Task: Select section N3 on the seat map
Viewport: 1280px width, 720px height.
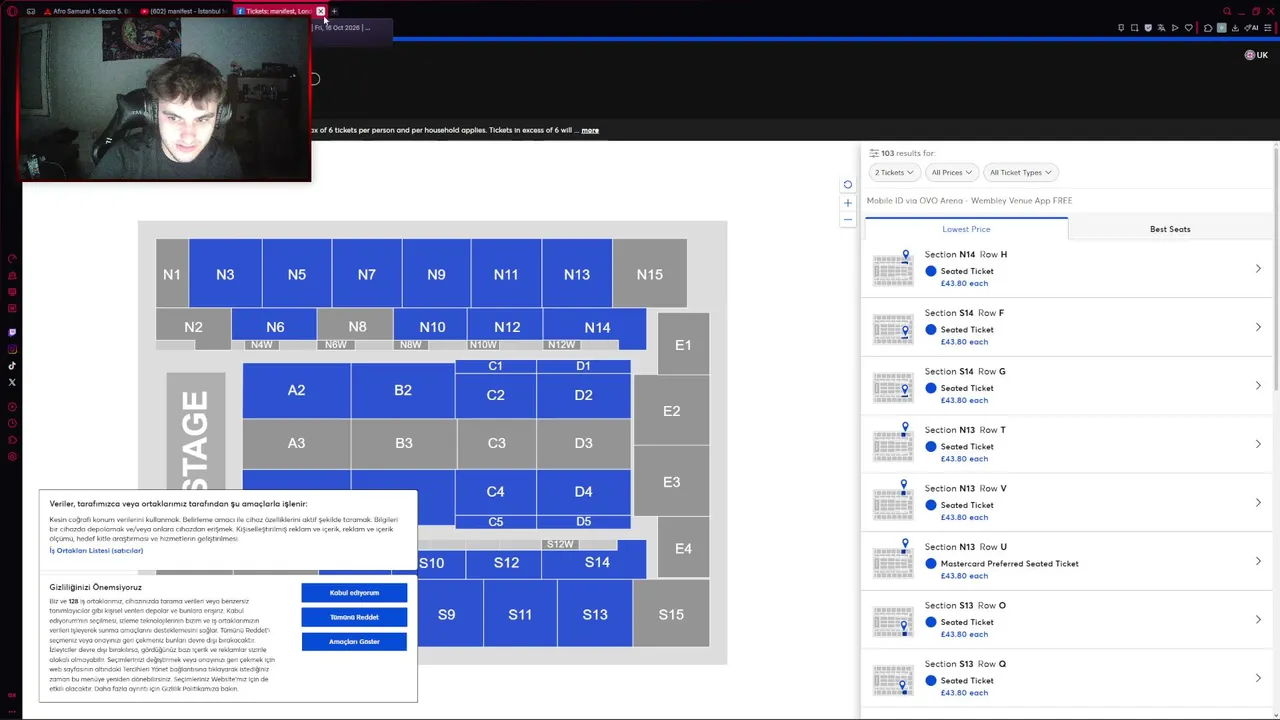Action: click(x=225, y=274)
